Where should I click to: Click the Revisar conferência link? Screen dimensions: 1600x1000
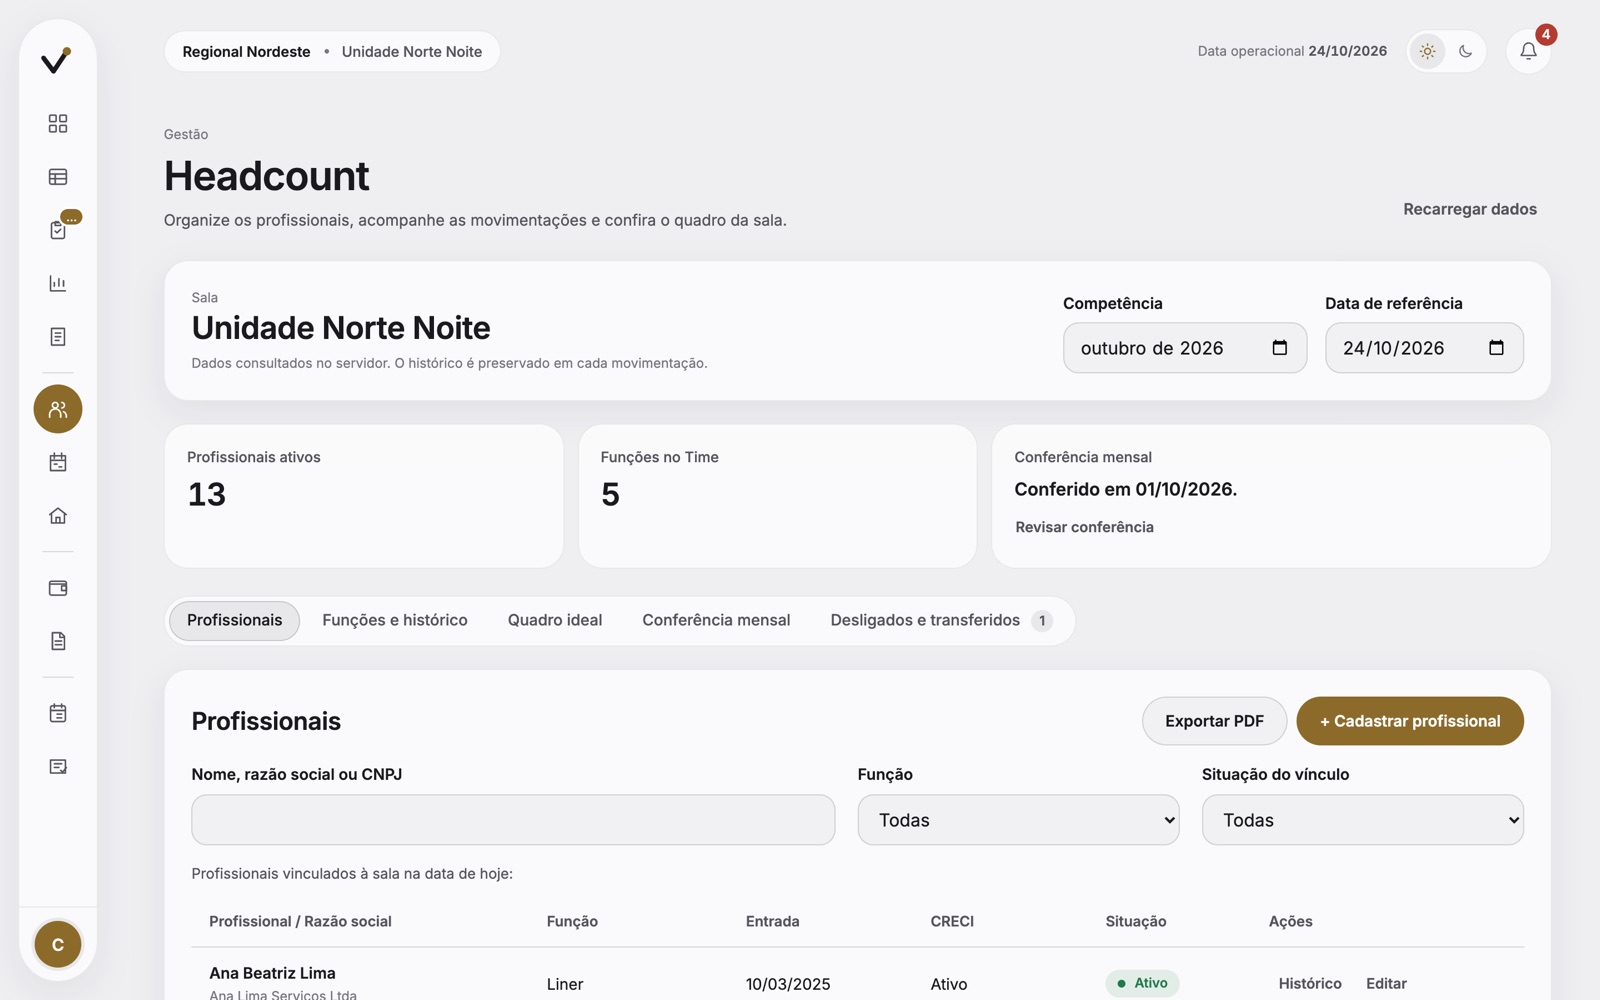[1084, 527]
